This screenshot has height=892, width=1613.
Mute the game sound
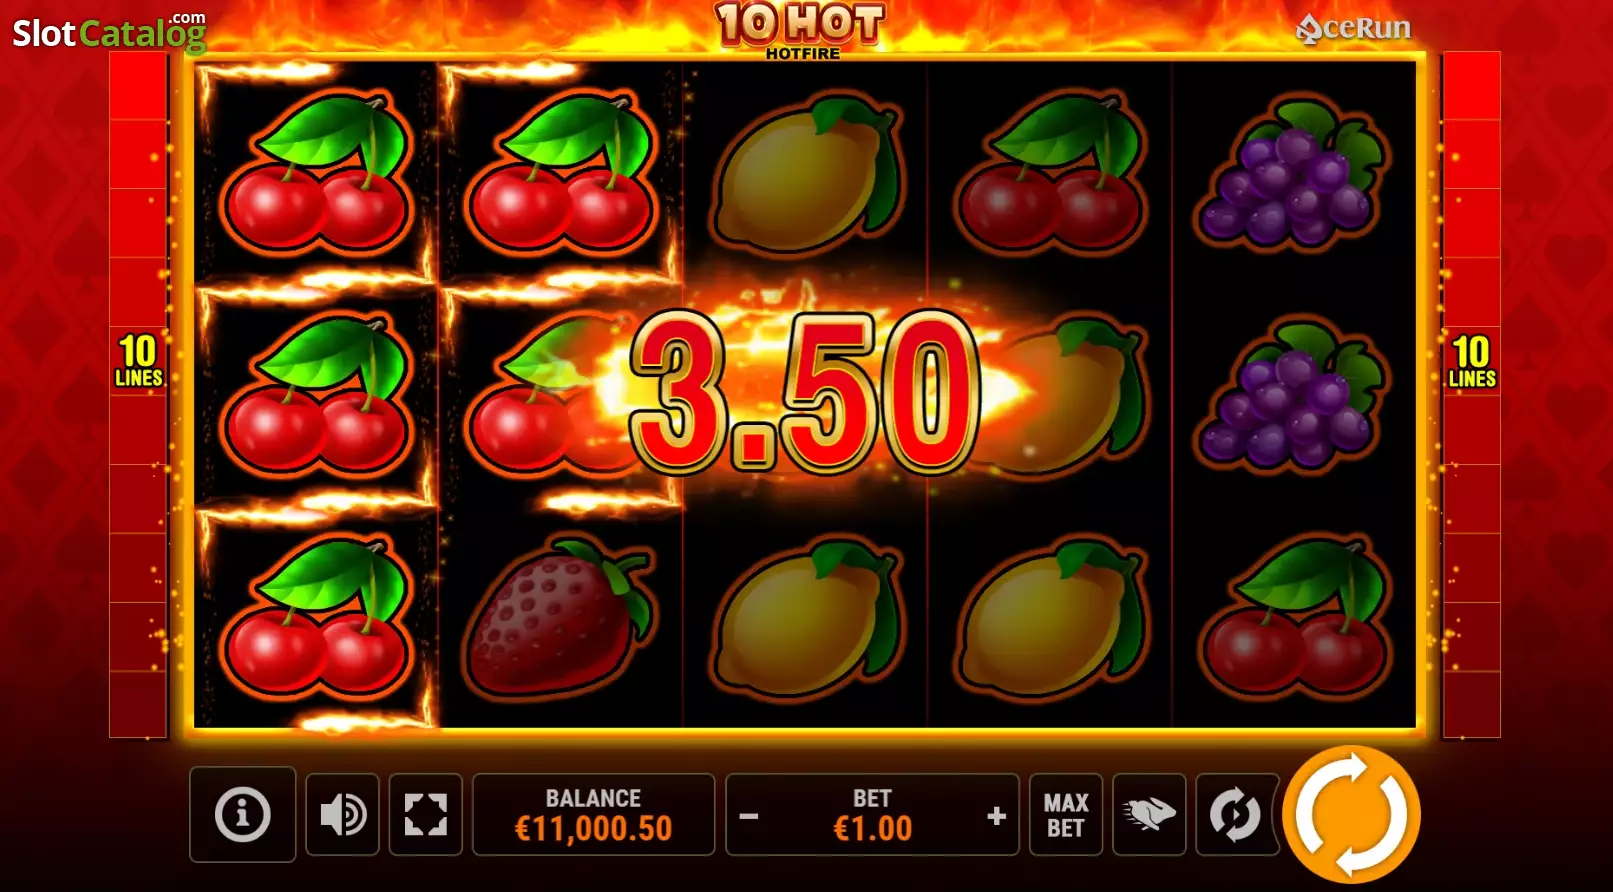pos(342,814)
